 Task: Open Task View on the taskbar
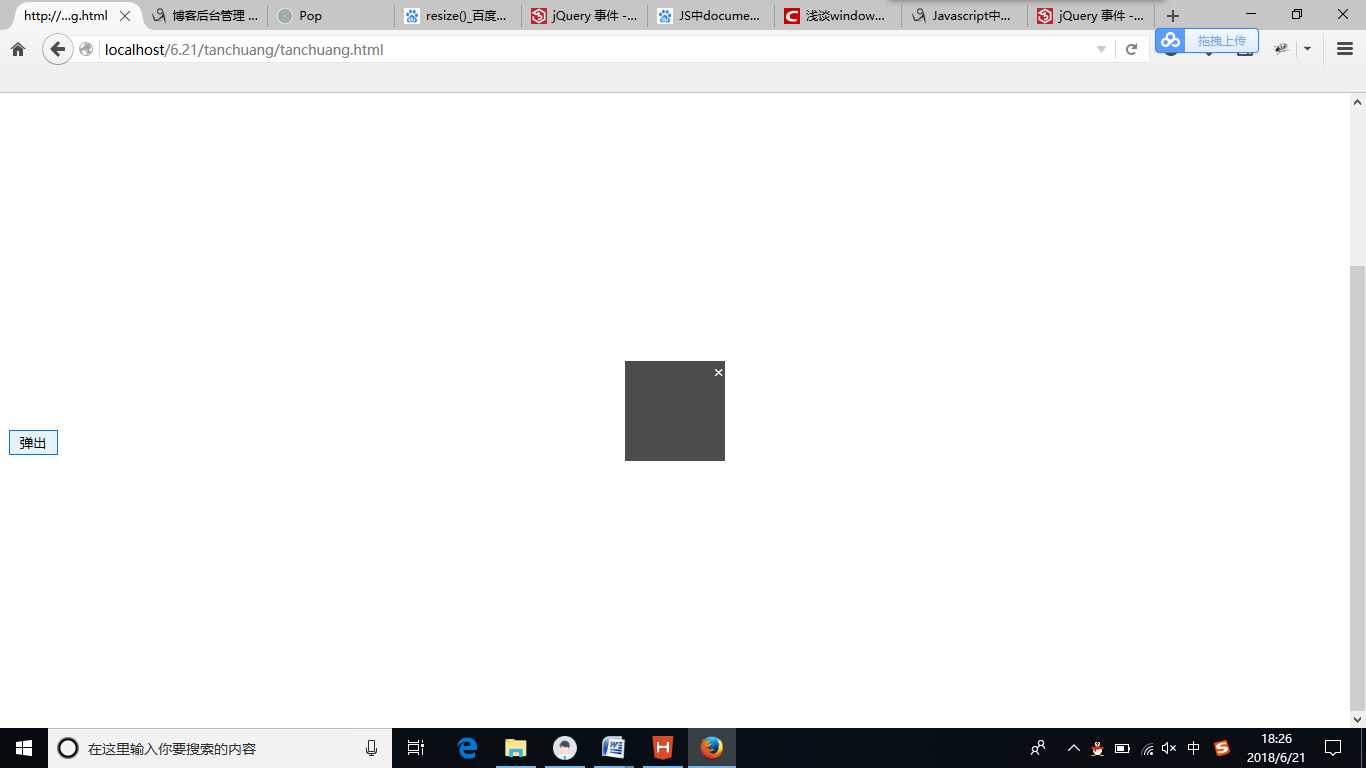point(416,748)
